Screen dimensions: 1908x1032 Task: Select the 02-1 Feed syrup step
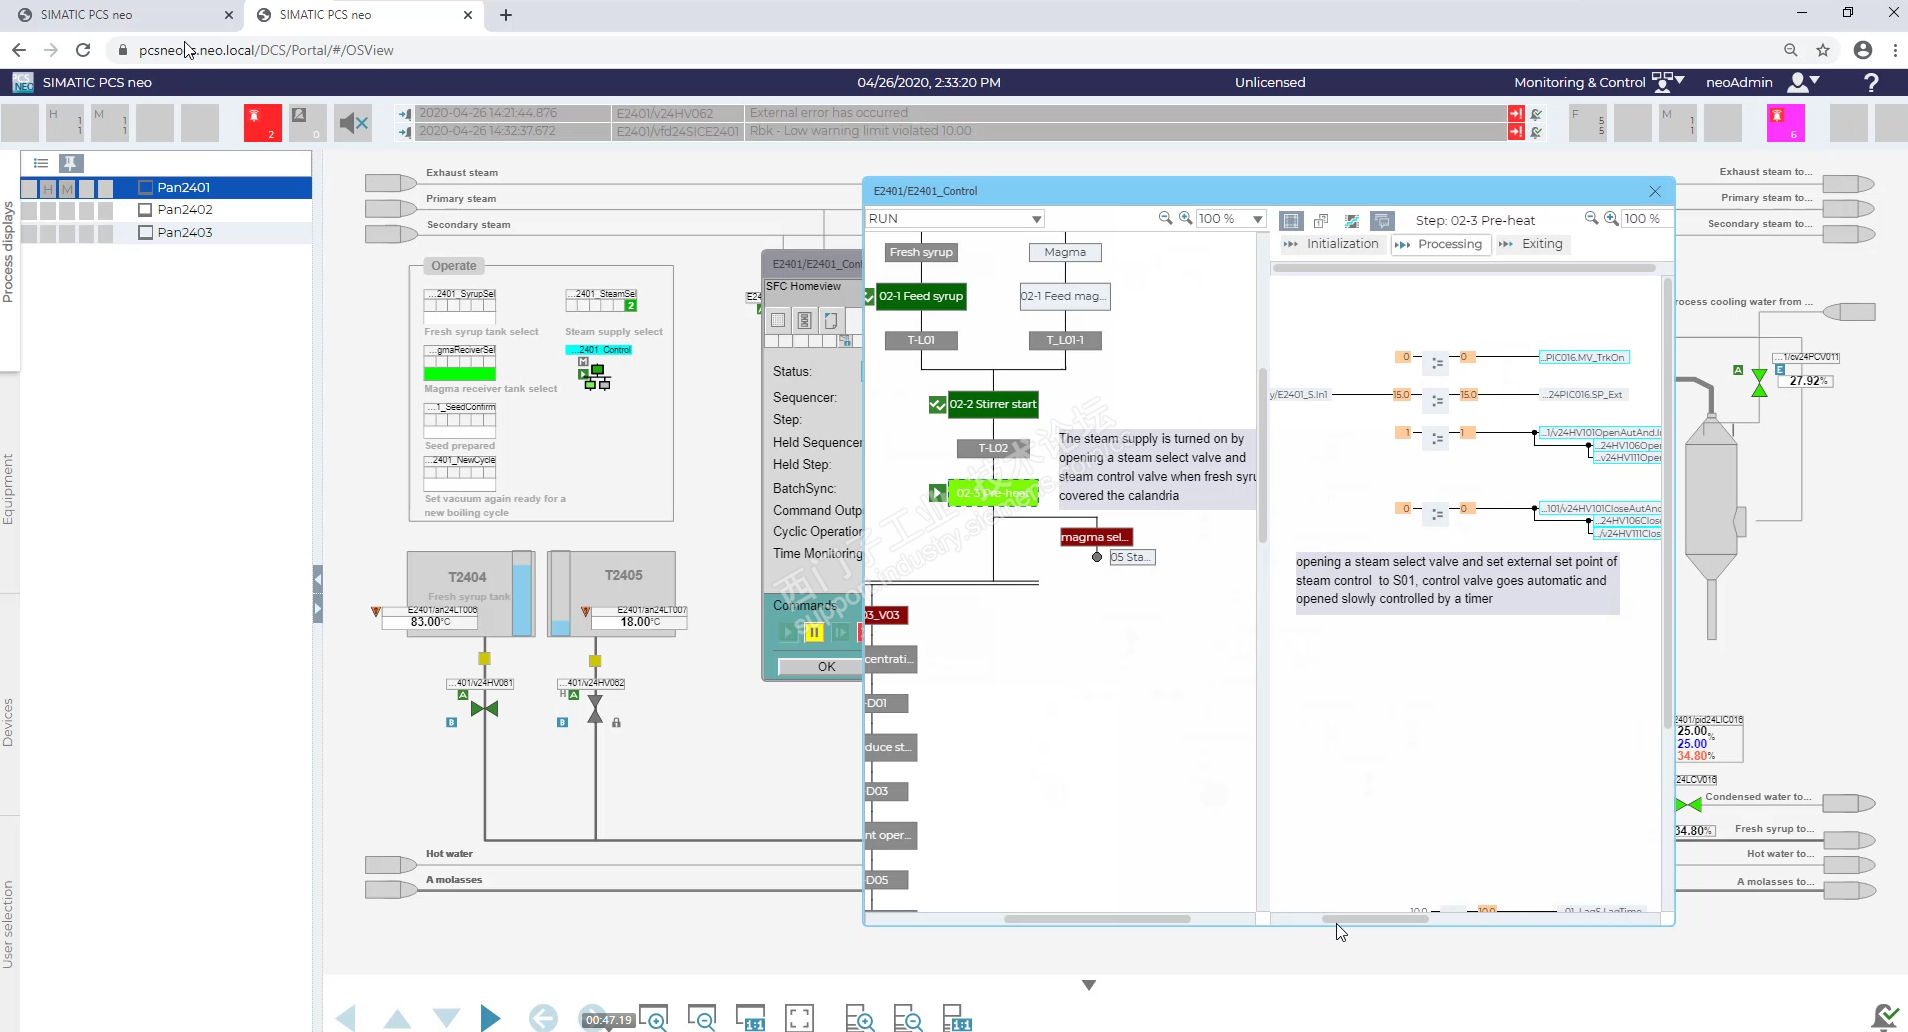tap(921, 296)
